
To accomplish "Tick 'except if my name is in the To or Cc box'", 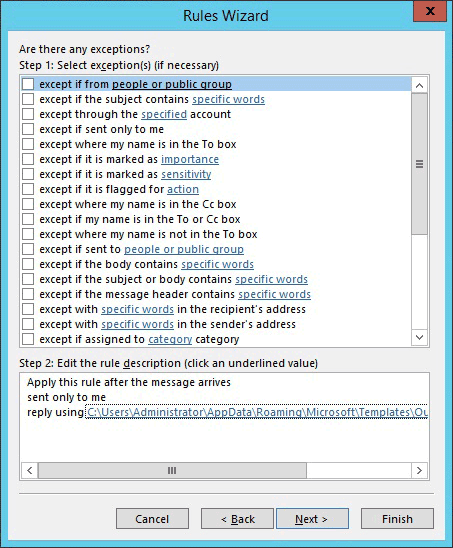I will tap(28, 219).
